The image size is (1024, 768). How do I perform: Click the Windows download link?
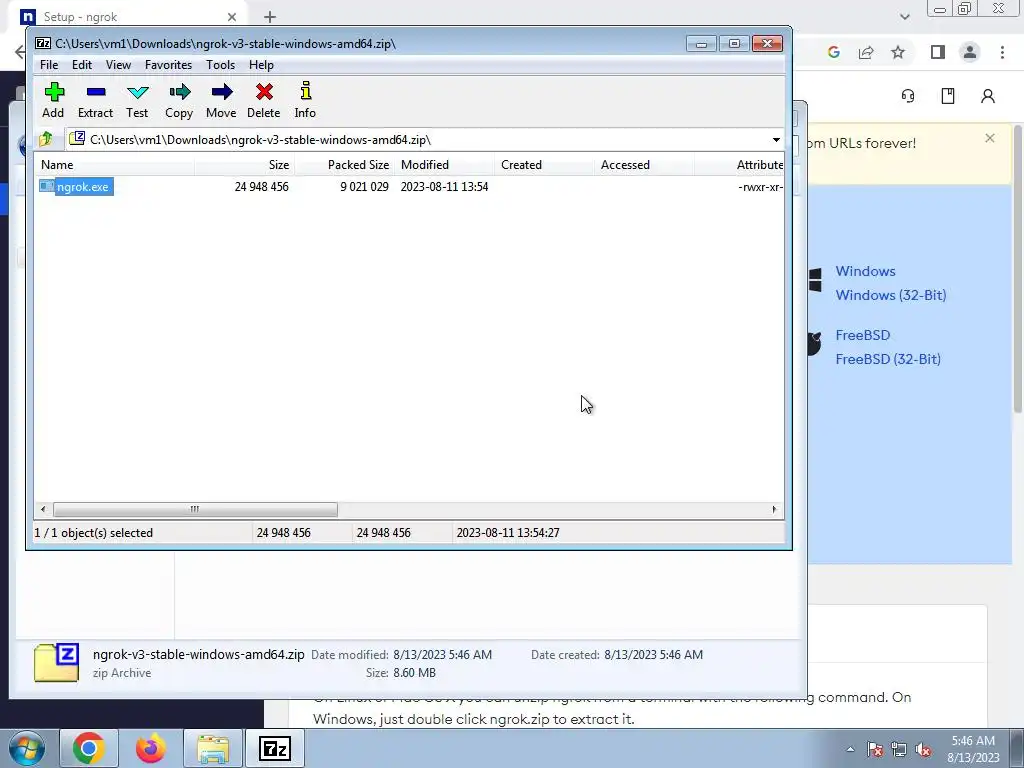point(865,271)
